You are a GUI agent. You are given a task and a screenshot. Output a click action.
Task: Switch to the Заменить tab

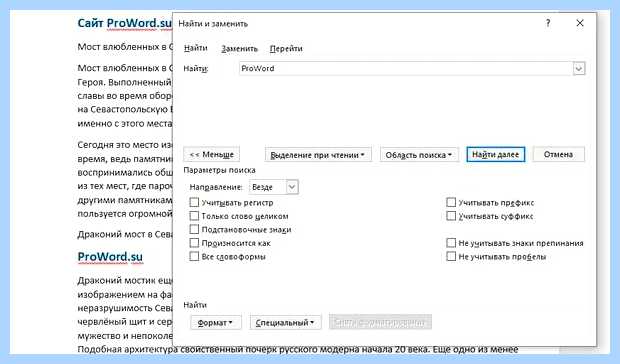239,49
